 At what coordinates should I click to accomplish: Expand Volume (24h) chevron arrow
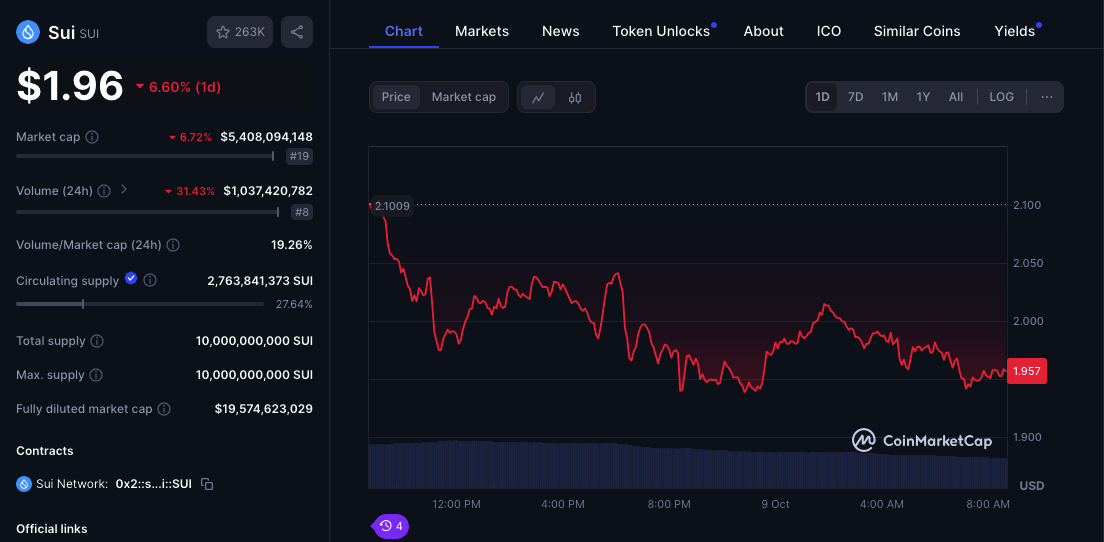(124, 189)
